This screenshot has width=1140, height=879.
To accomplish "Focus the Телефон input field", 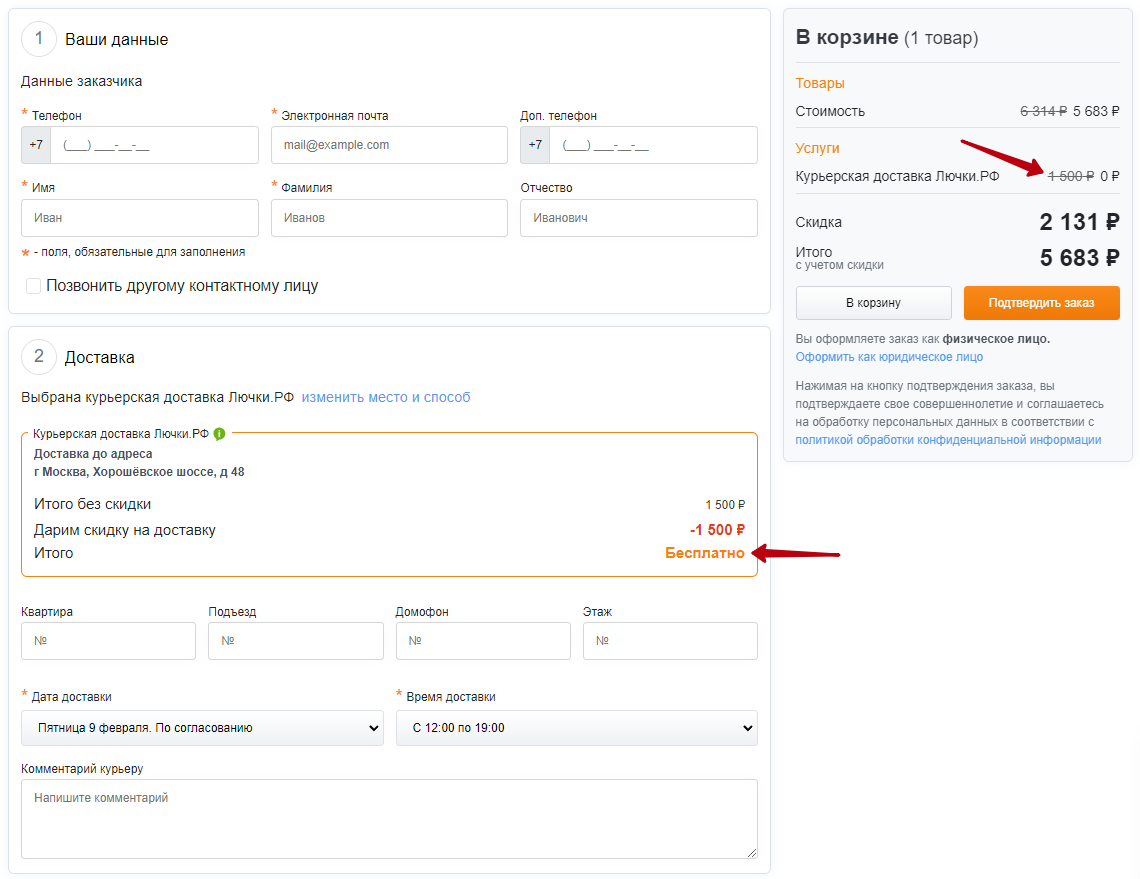I will click(154, 145).
